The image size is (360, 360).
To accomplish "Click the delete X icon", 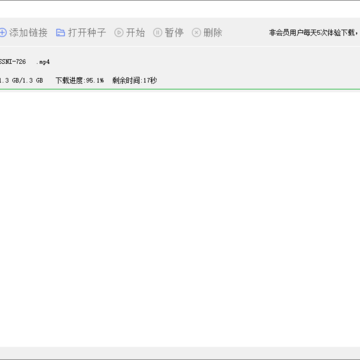I will [196, 33].
